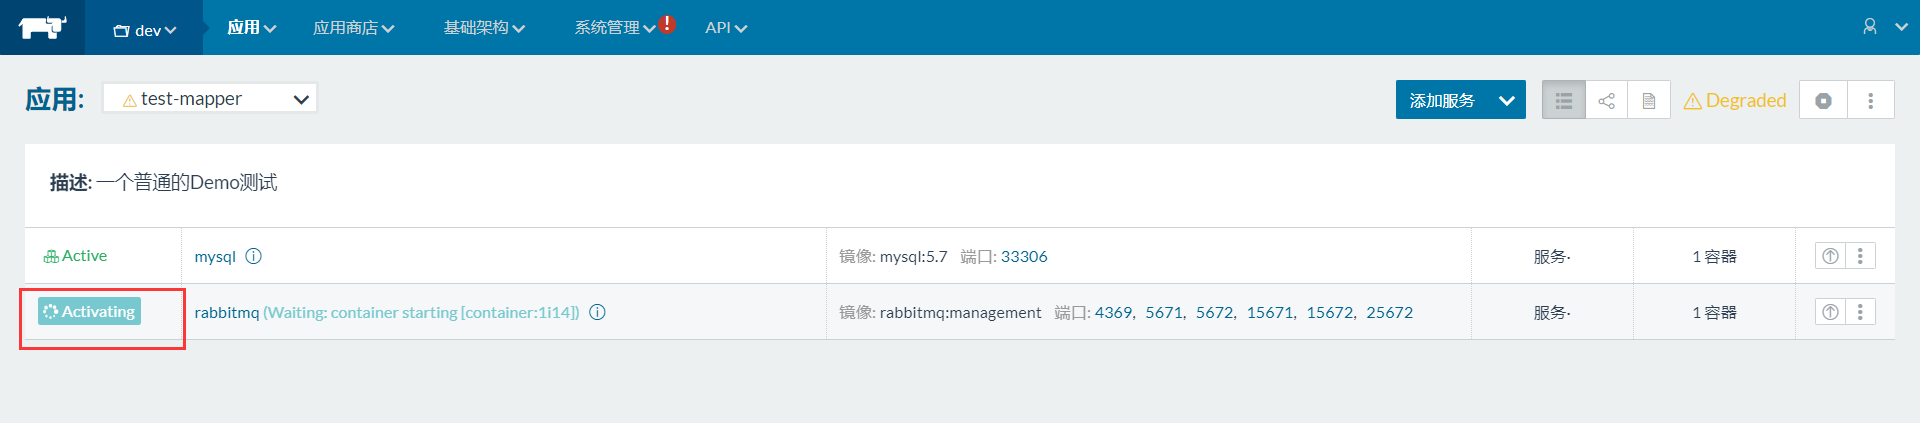This screenshot has height=423, width=1920.
Task: Open the 系统管理 menu
Action: point(614,28)
